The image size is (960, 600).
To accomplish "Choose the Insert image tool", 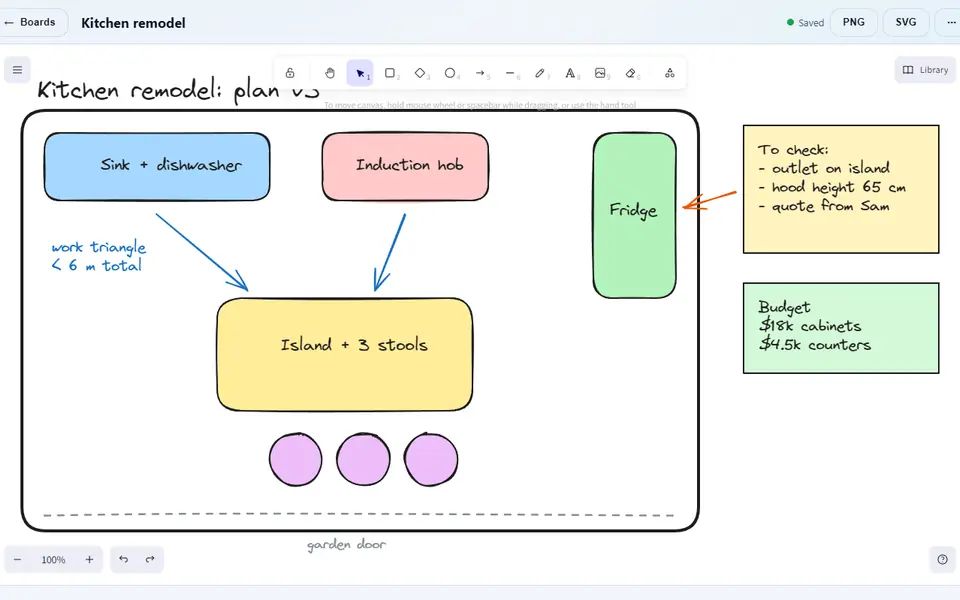I will pyautogui.click(x=601, y=73).
